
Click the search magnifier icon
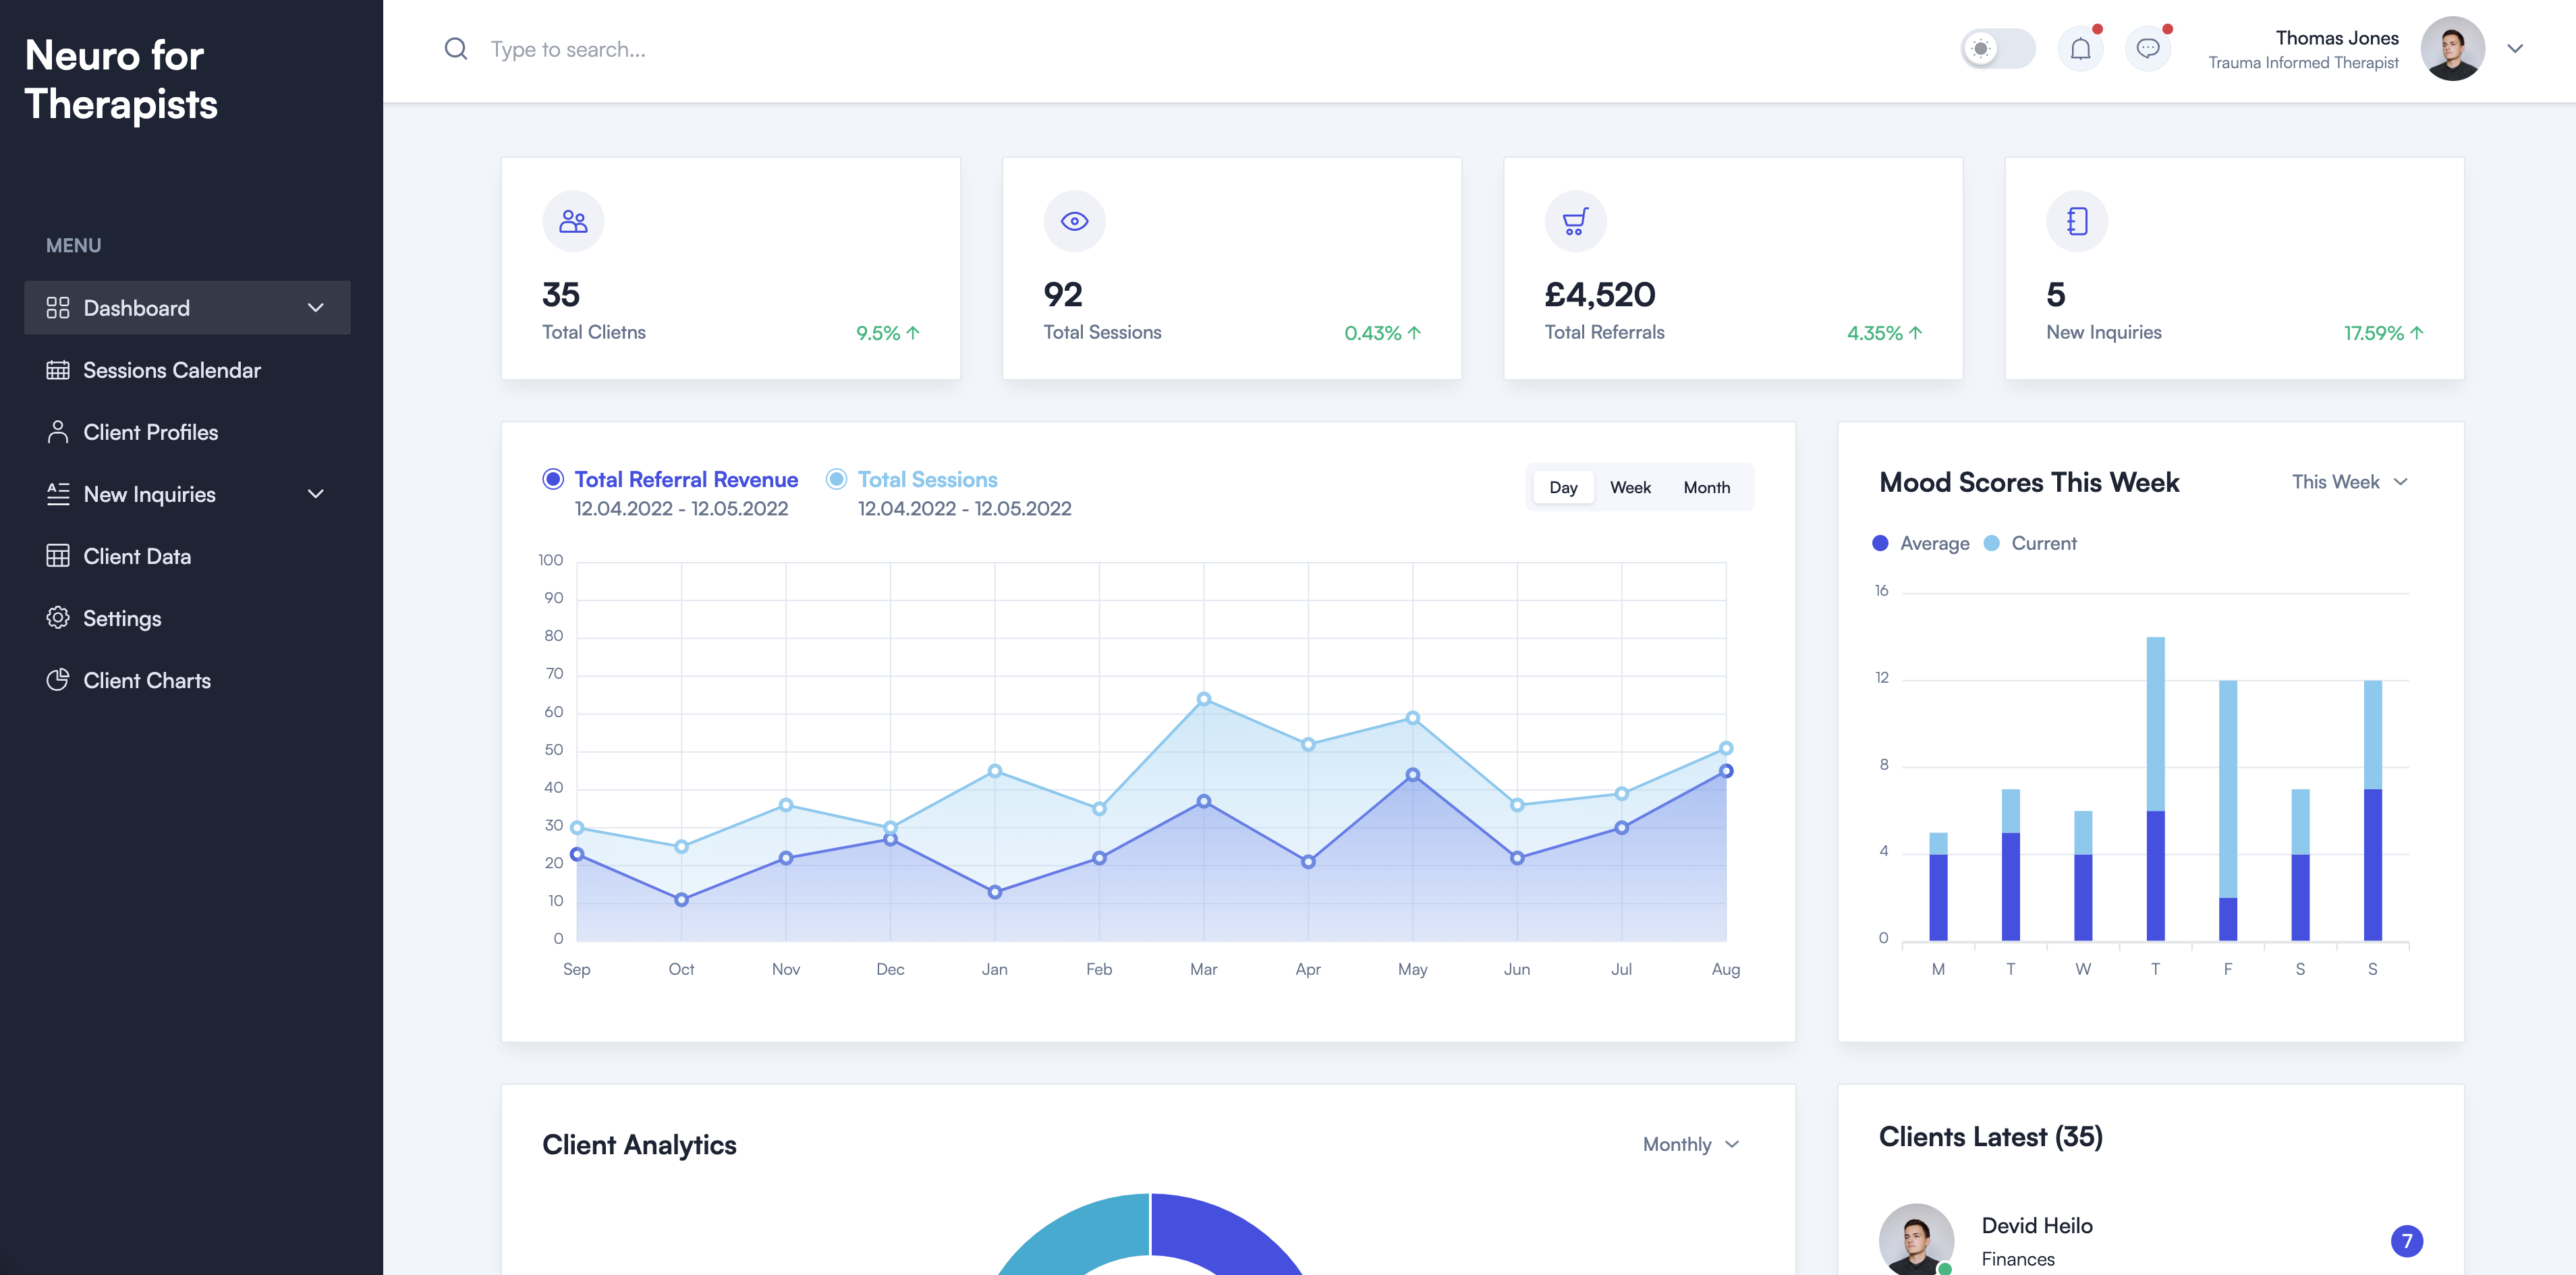point(456,49)
